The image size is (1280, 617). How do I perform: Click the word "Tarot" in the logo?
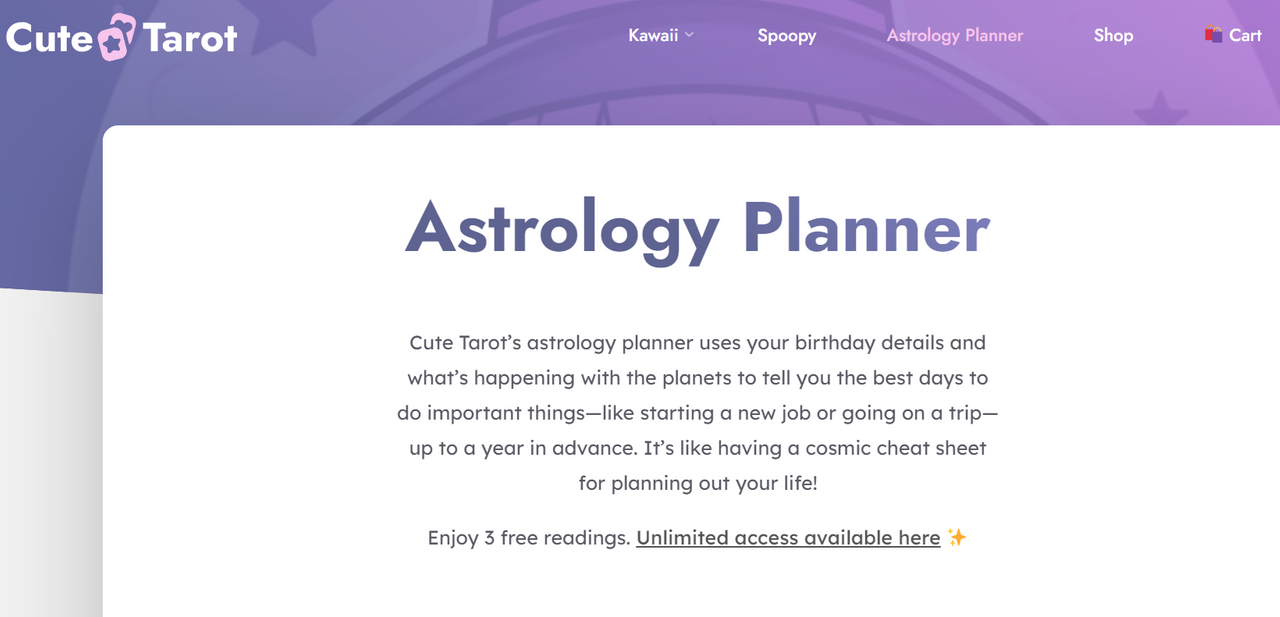click(x=190, y=38)
